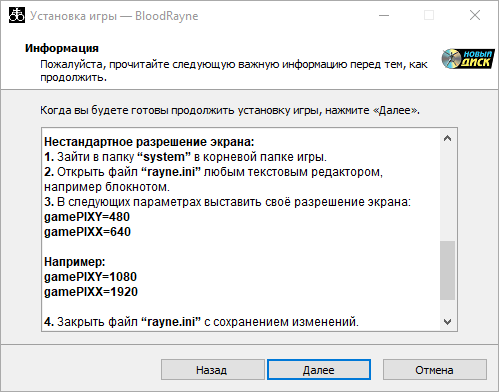499x392 pixels.
Task: Click the line 'gamePIXY=1080'
Action: 90,277
